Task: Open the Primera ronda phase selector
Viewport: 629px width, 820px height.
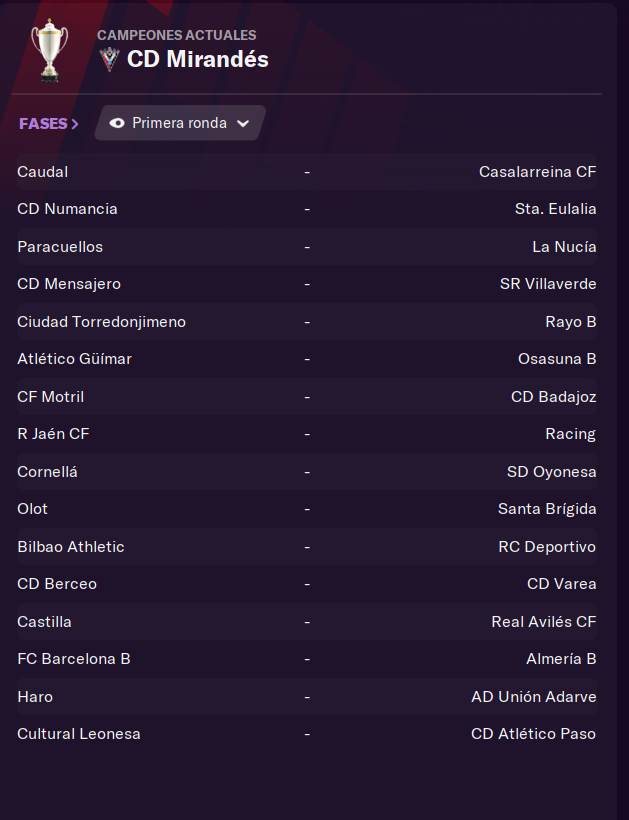Action: point(180,123)
